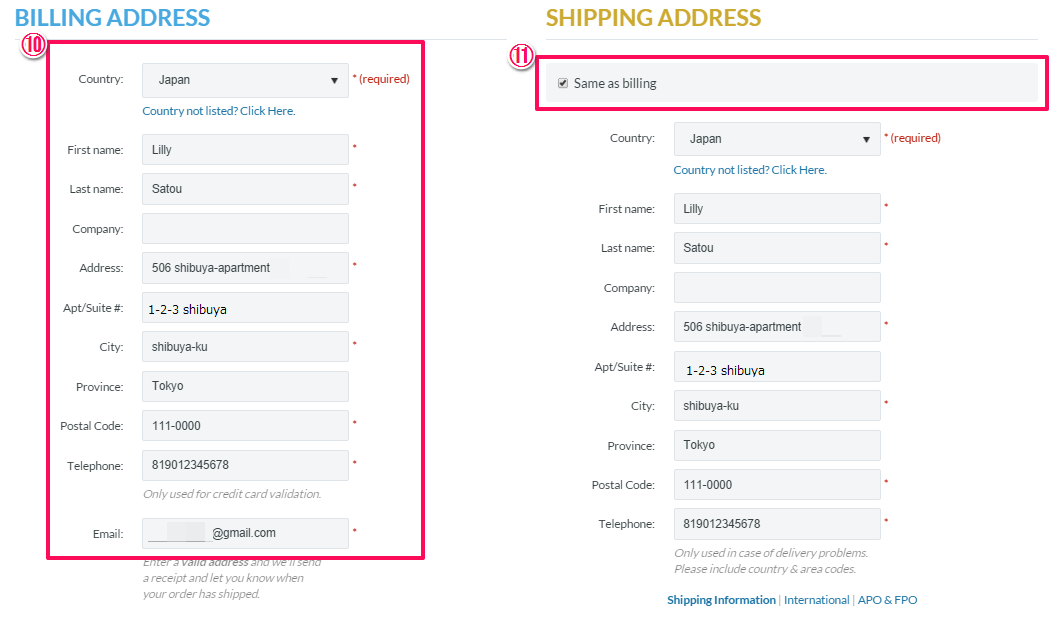Click the billing Postal Code field
The width and height of the screenshot is (1064, 617).
[245, 426]
